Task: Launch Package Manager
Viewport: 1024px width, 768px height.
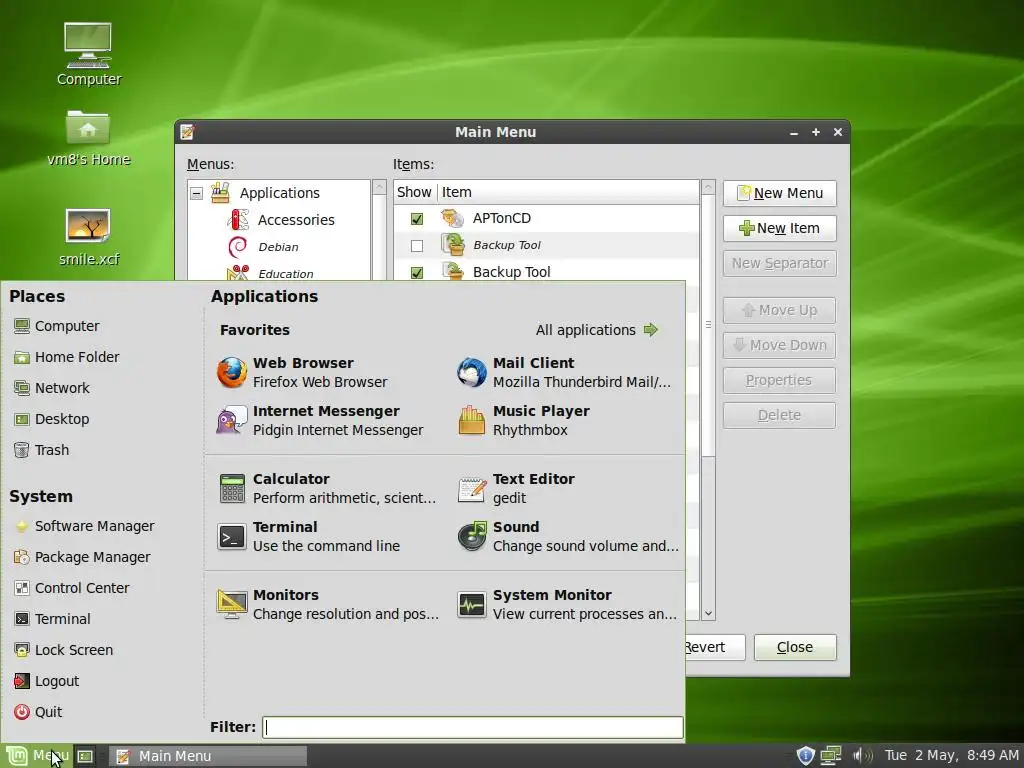Action: tap(82, 557)
